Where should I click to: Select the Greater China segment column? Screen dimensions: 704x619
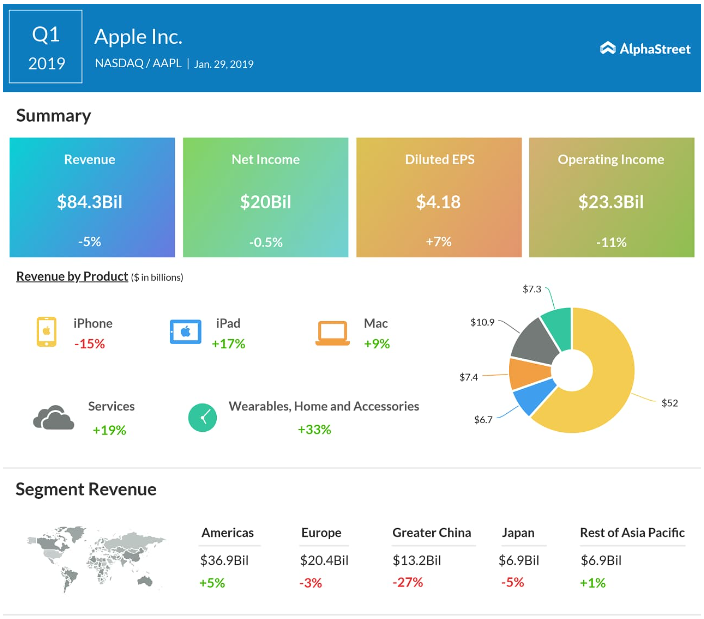point(431,558)
